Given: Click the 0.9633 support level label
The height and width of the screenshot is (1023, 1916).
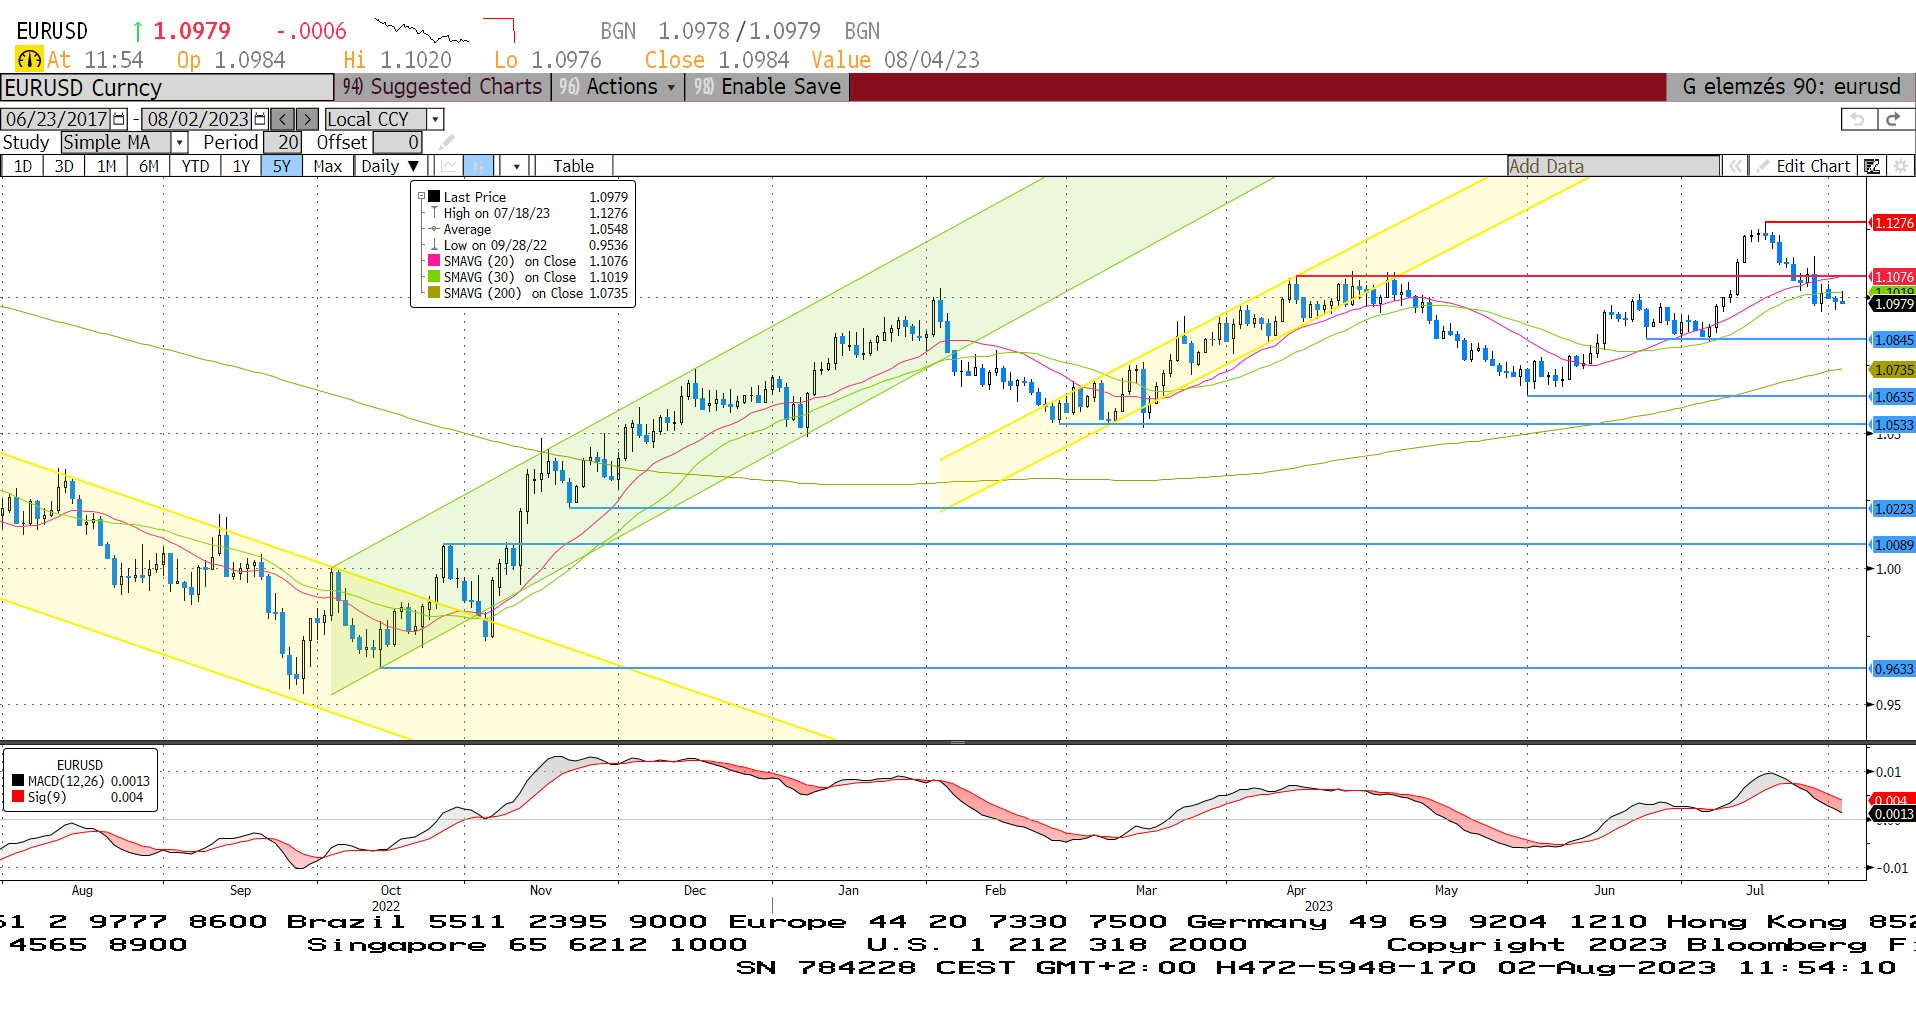Looking at the screenshot, I should [1892, 669].
